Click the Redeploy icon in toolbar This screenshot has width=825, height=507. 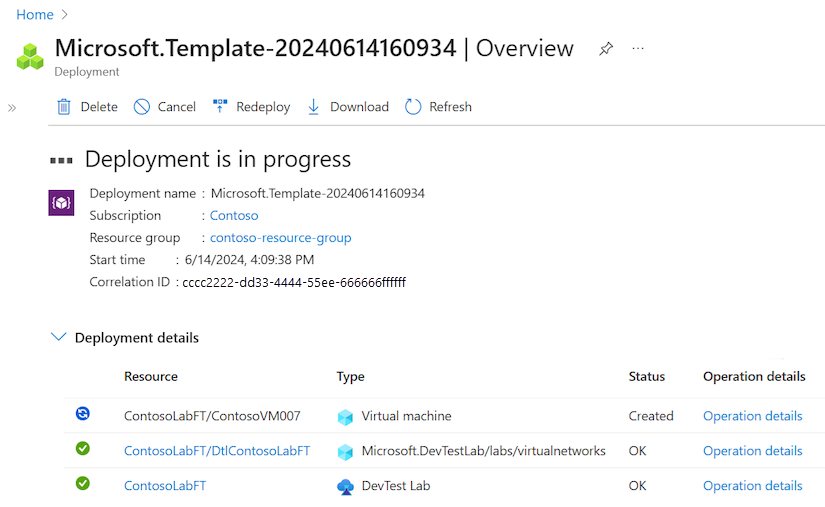(220, 106)
